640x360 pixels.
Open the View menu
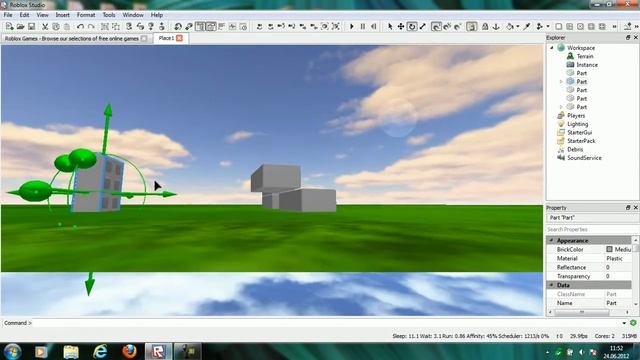42,15
